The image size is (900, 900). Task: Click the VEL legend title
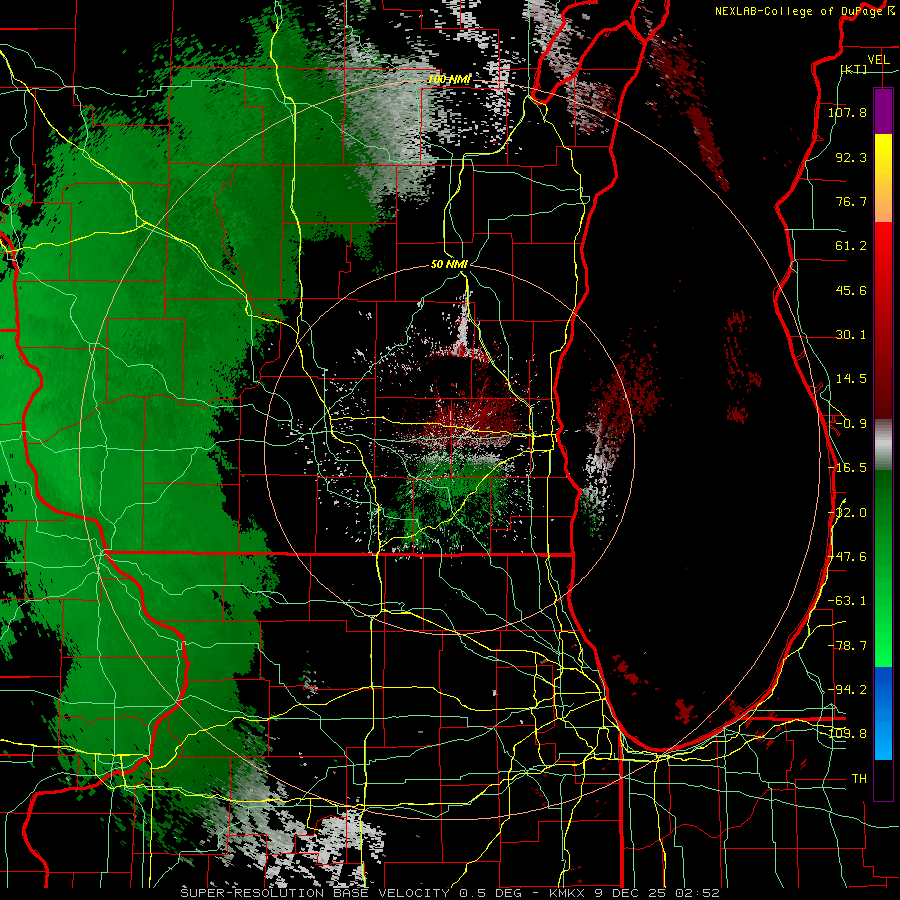tap(878, 60)
